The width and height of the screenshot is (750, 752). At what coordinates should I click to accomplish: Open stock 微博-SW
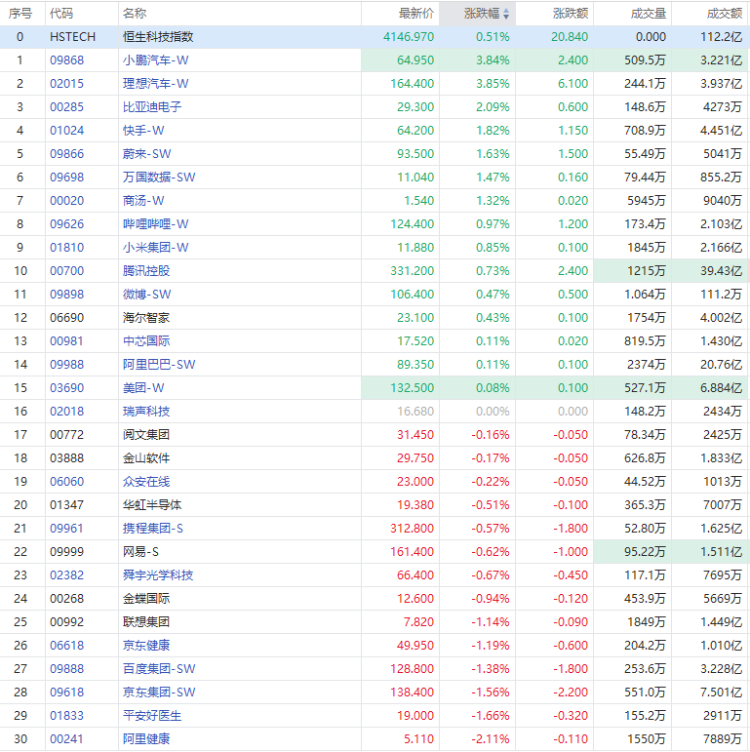point(147,294)
